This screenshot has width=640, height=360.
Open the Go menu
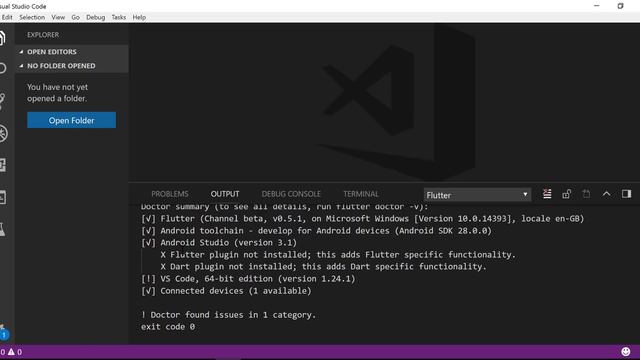pos(76,17)
